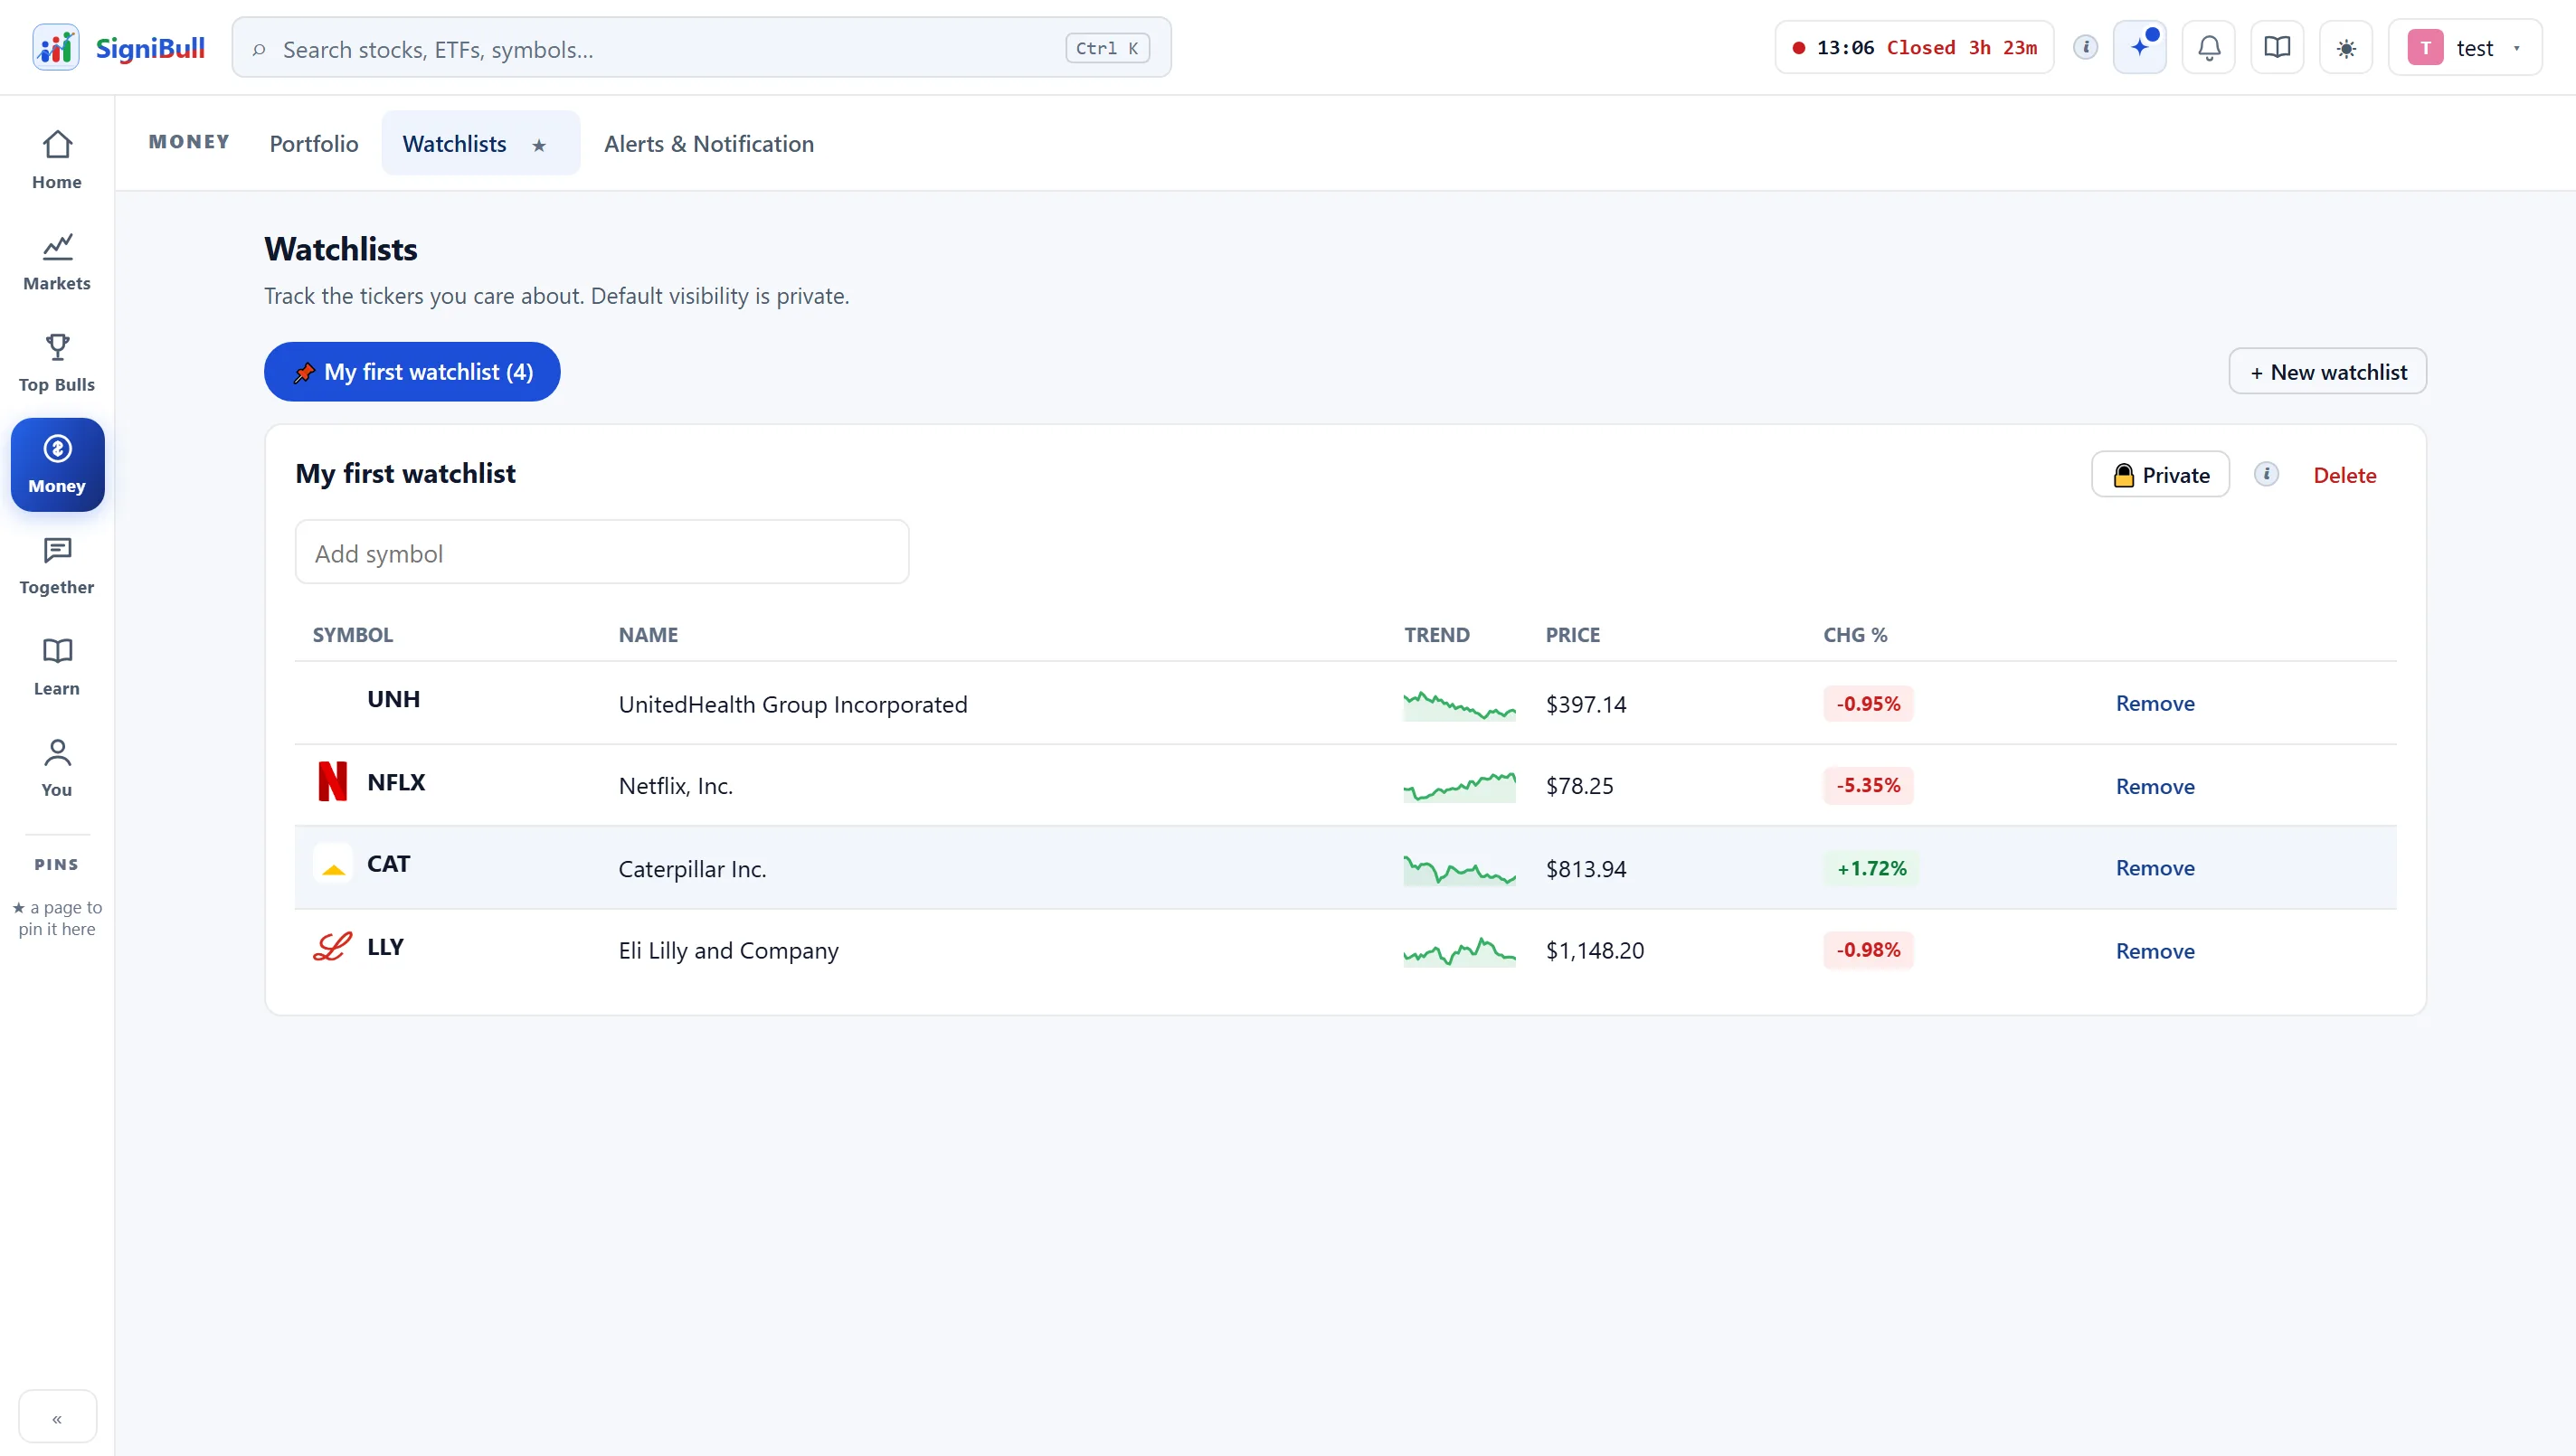The width and height of the screenshot is (2576, 1456).
Task: Click pushpin icon on watchlist pill
Action: point(304,372)
